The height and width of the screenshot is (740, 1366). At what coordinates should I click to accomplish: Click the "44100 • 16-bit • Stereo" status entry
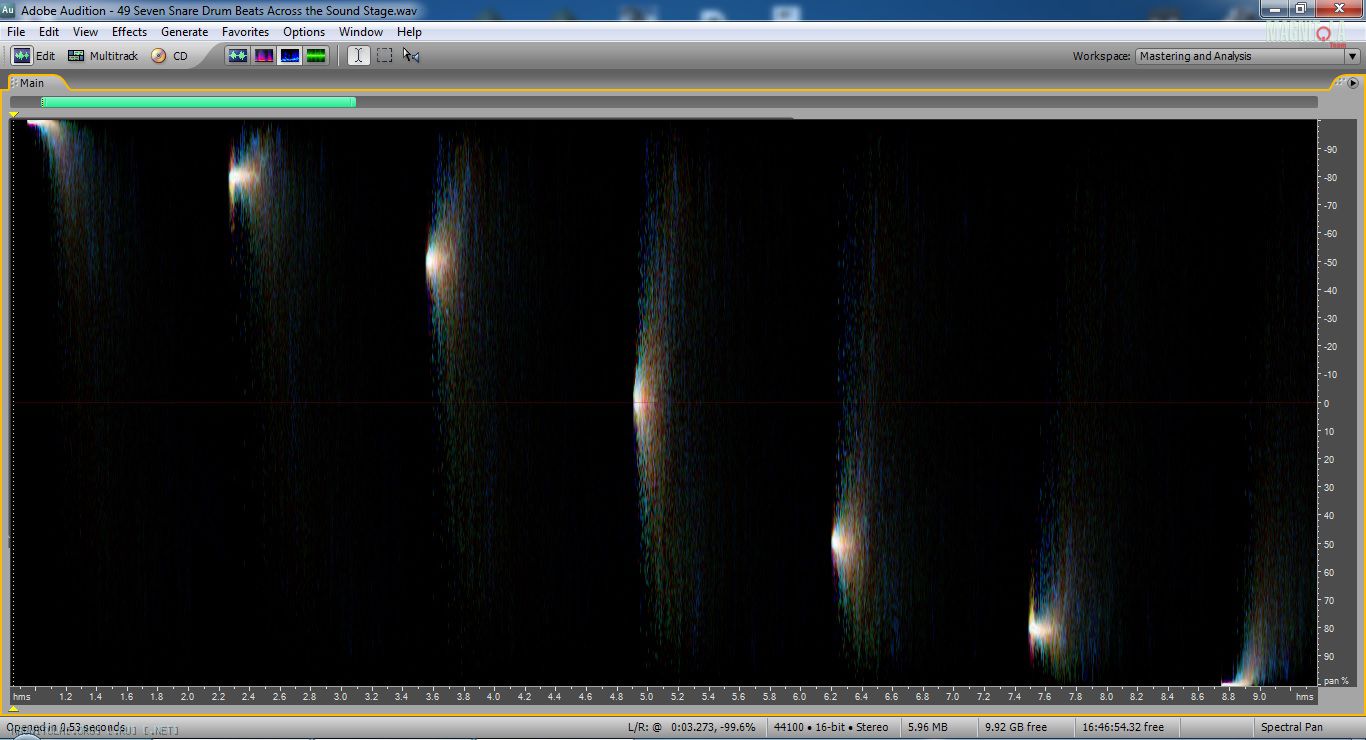[831, 727]
